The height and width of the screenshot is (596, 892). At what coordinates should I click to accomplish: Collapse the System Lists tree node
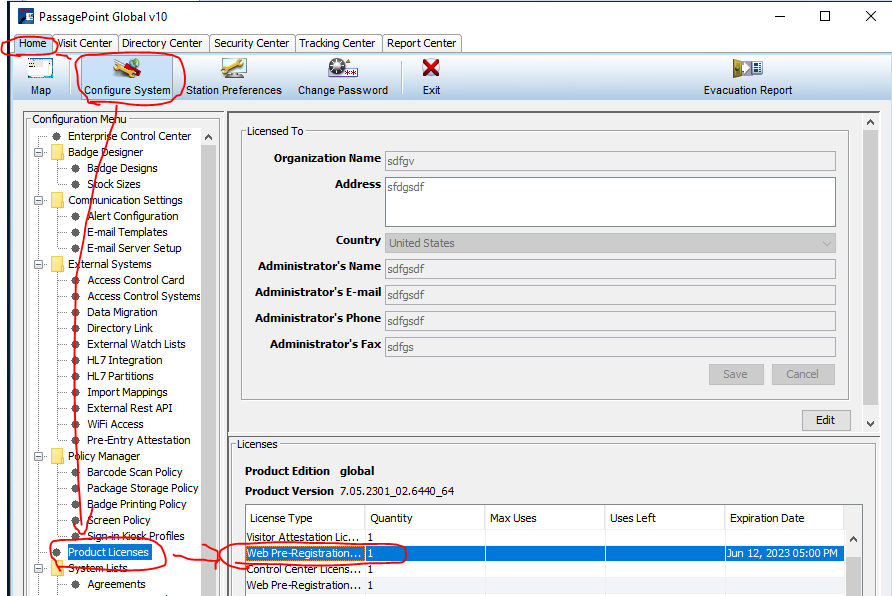39,568
